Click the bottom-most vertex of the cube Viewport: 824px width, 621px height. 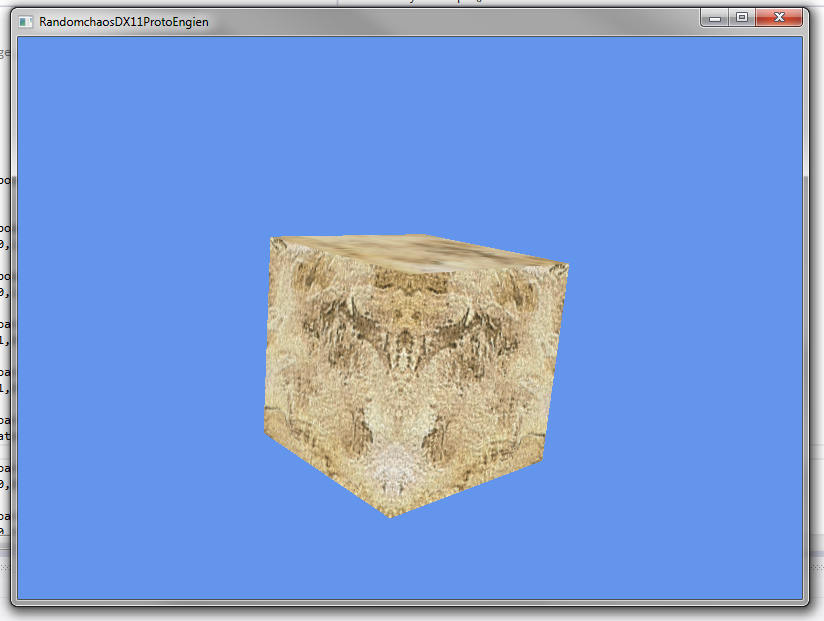(x=390, y=517)
